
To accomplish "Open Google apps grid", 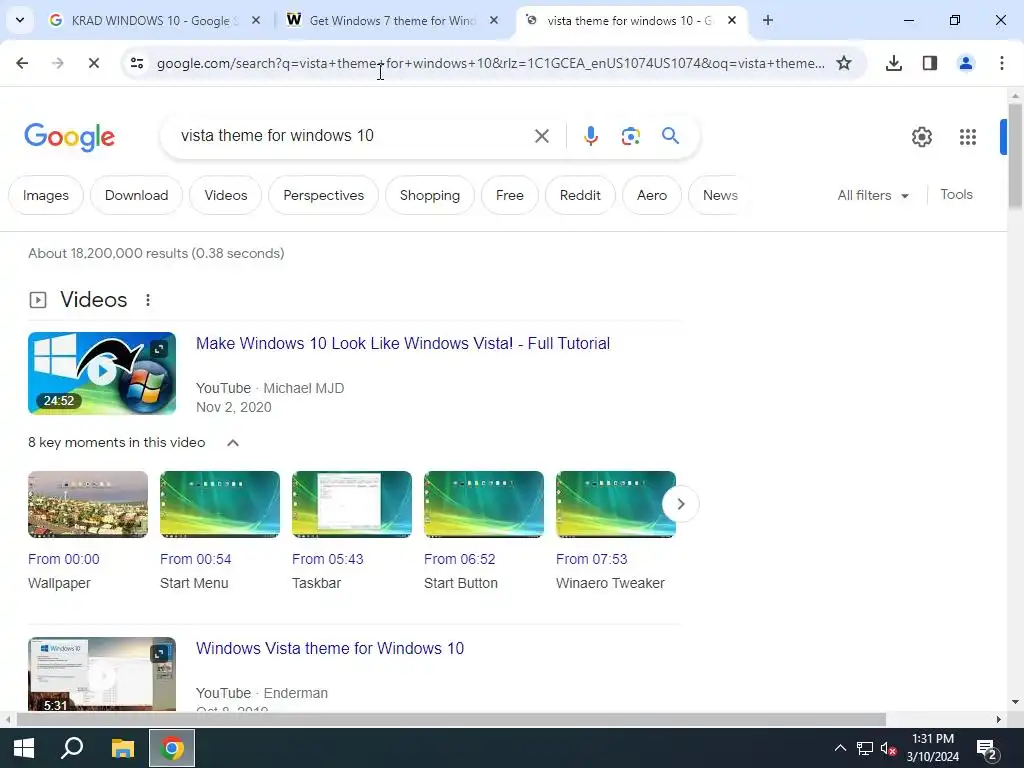I will 967,136.
